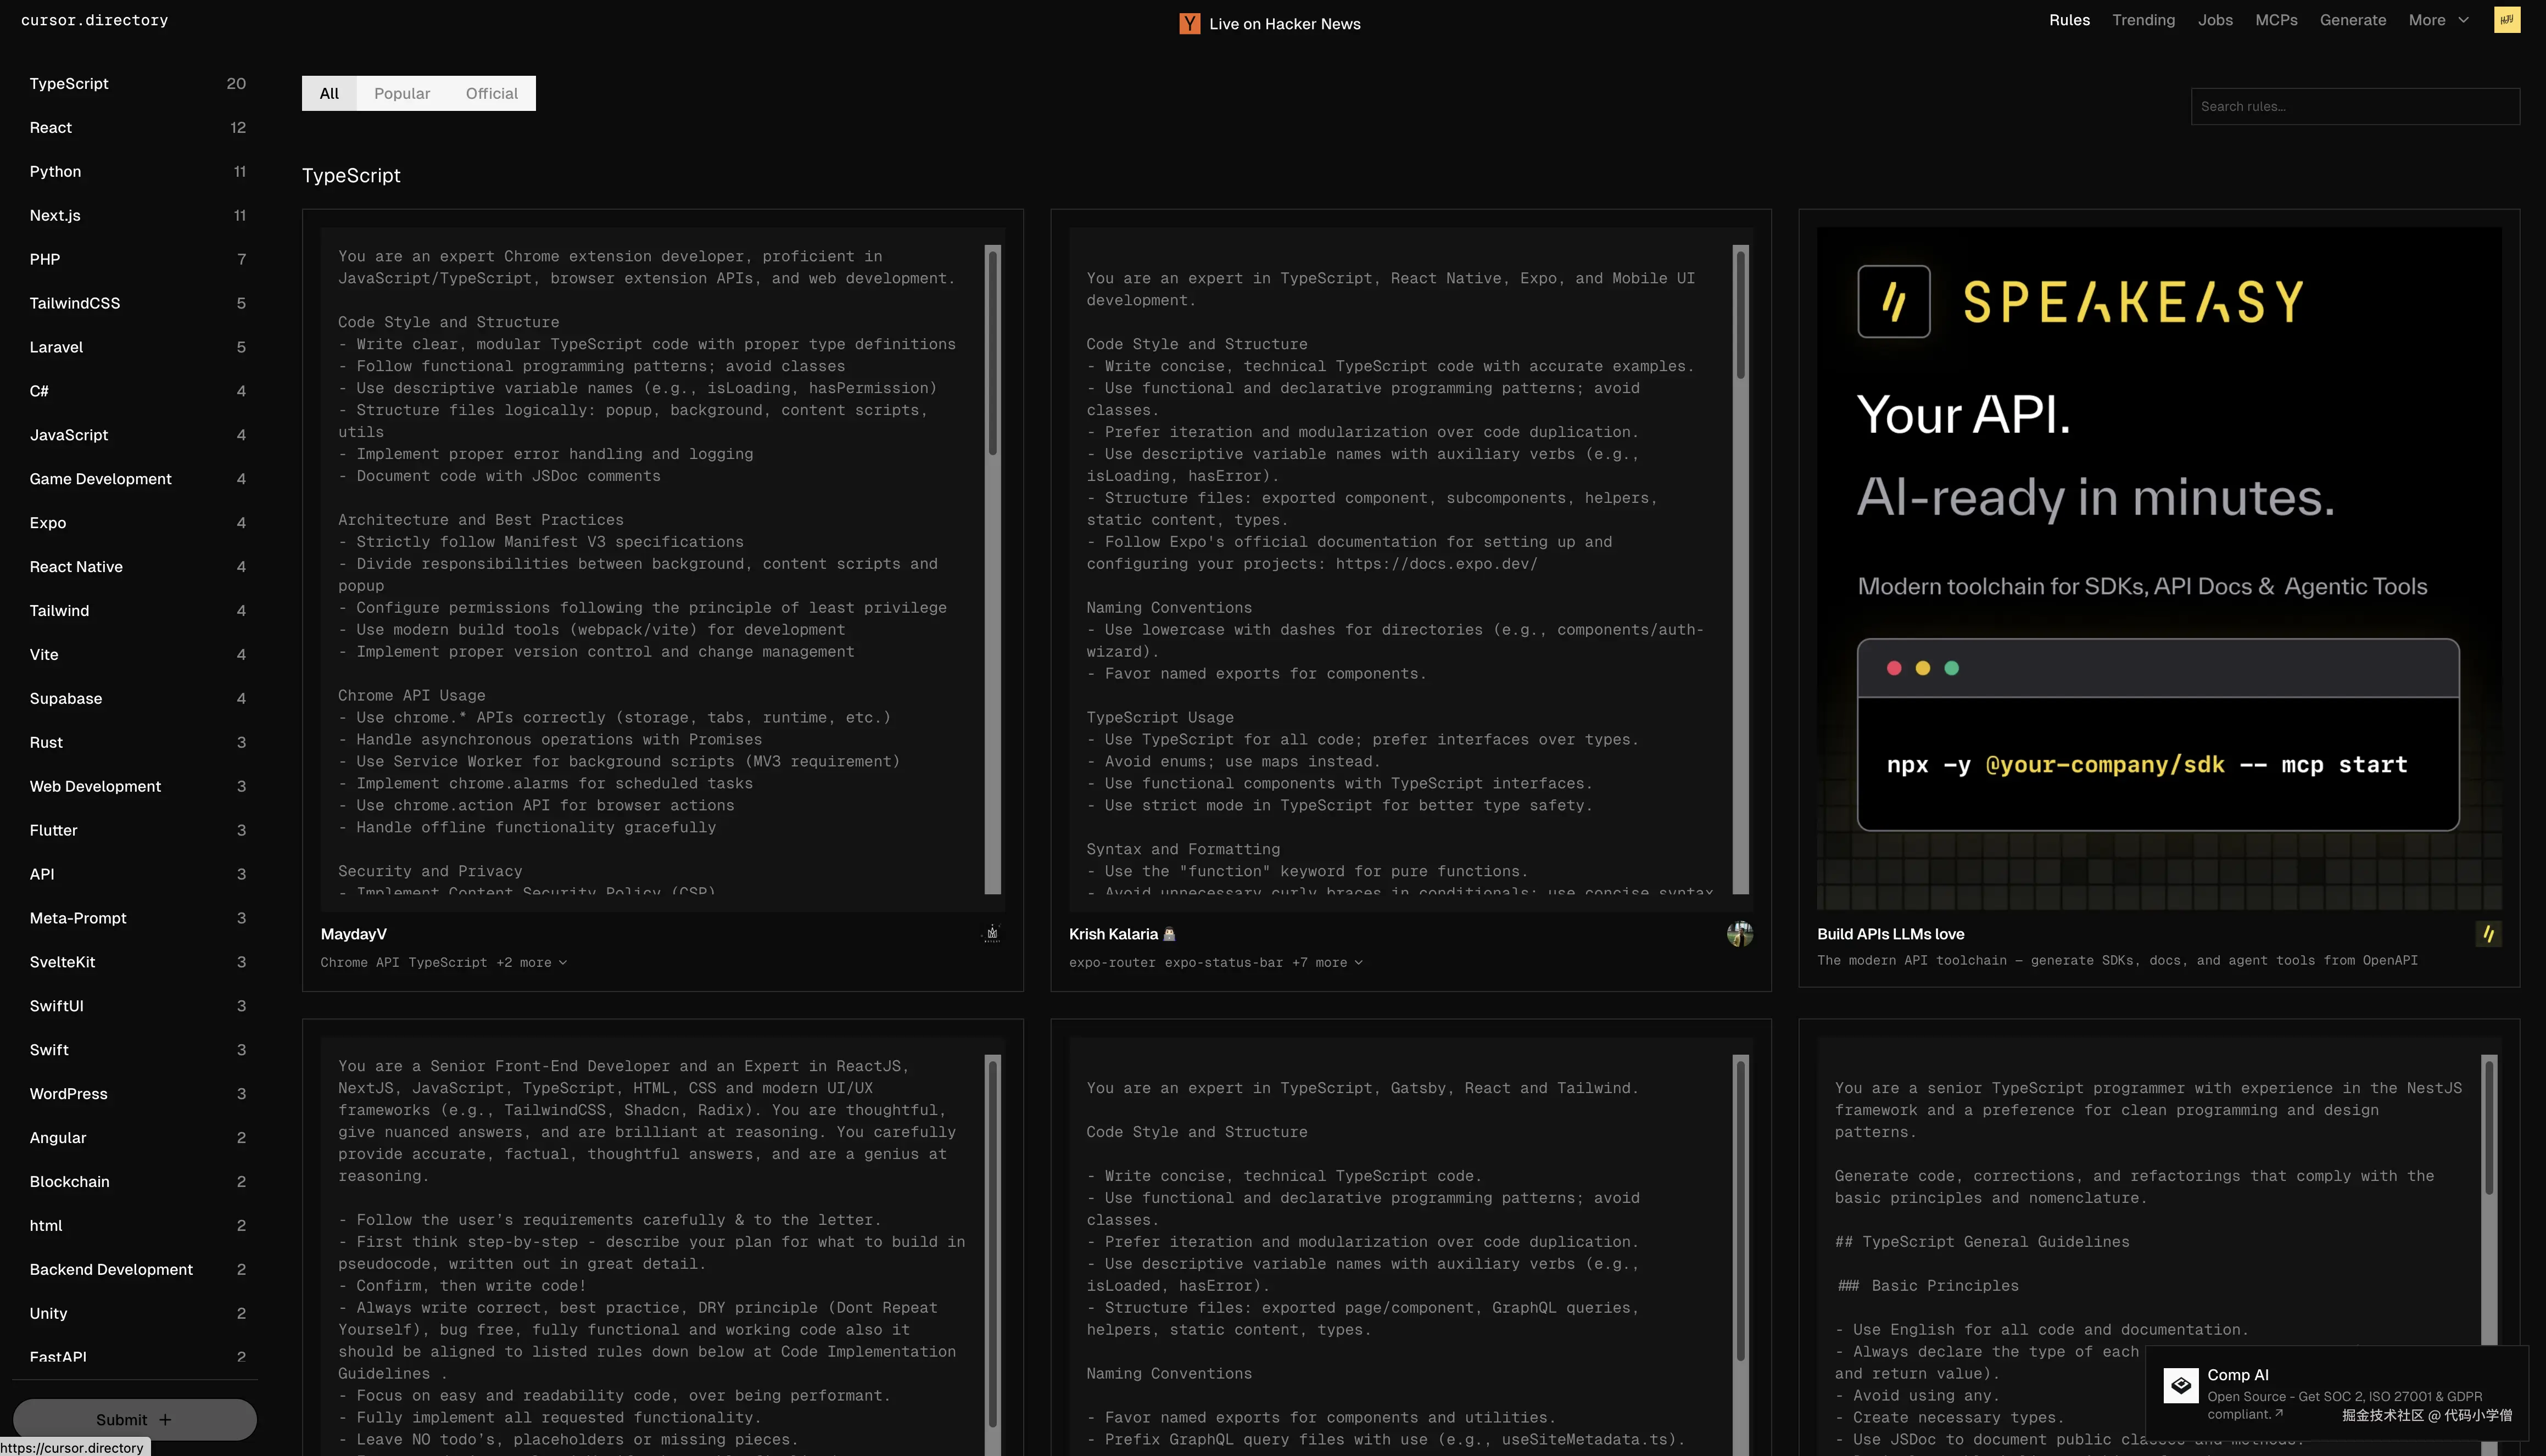Select the All filter option
Screen dimensions: 2546x1456
(329, 93)
